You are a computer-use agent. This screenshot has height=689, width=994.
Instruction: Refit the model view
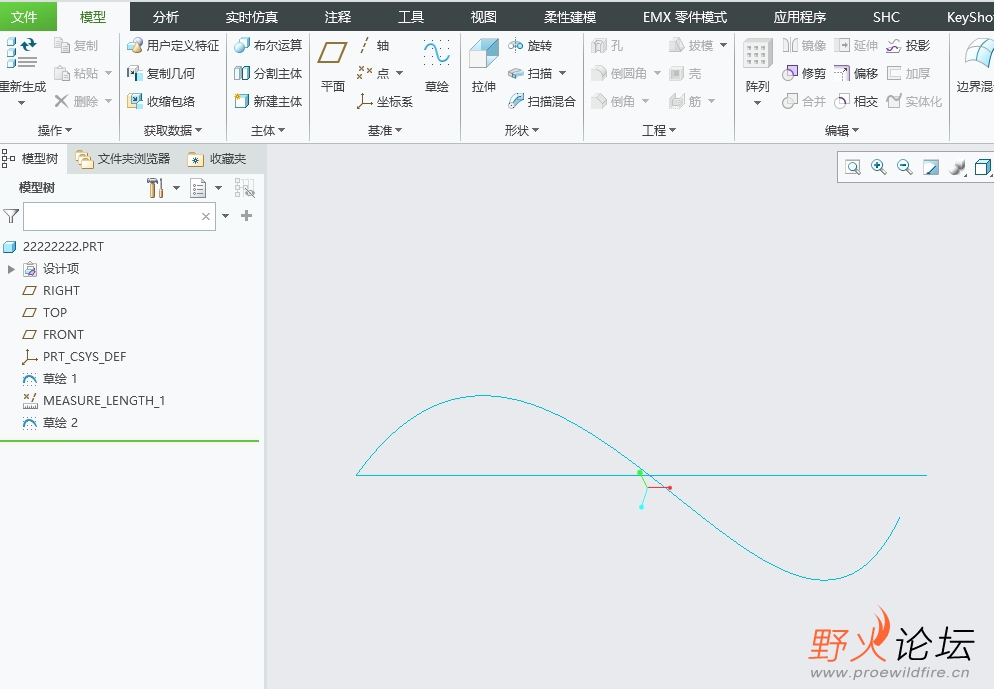(x=853, y=167)
